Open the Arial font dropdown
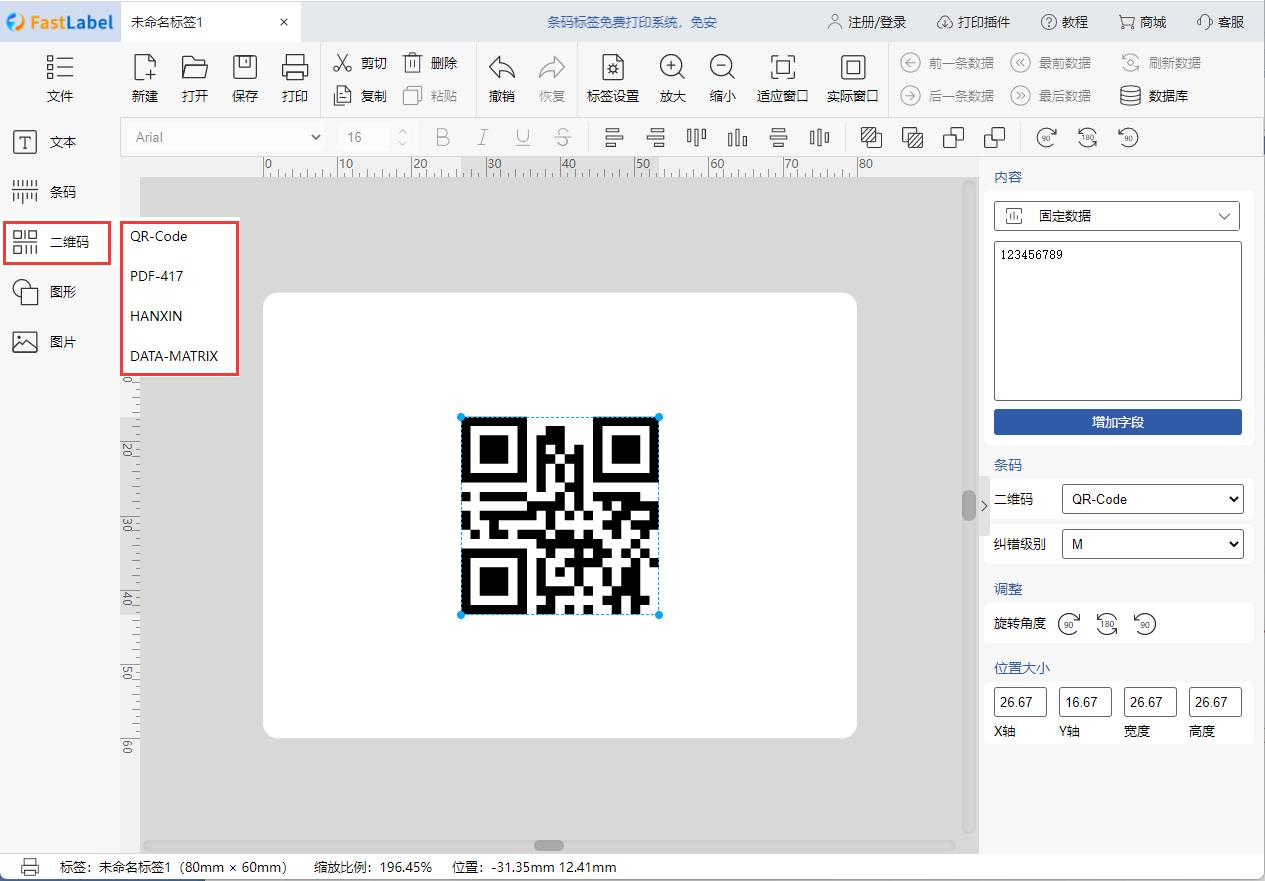The image size is (1265, 881). pos(228,137)
